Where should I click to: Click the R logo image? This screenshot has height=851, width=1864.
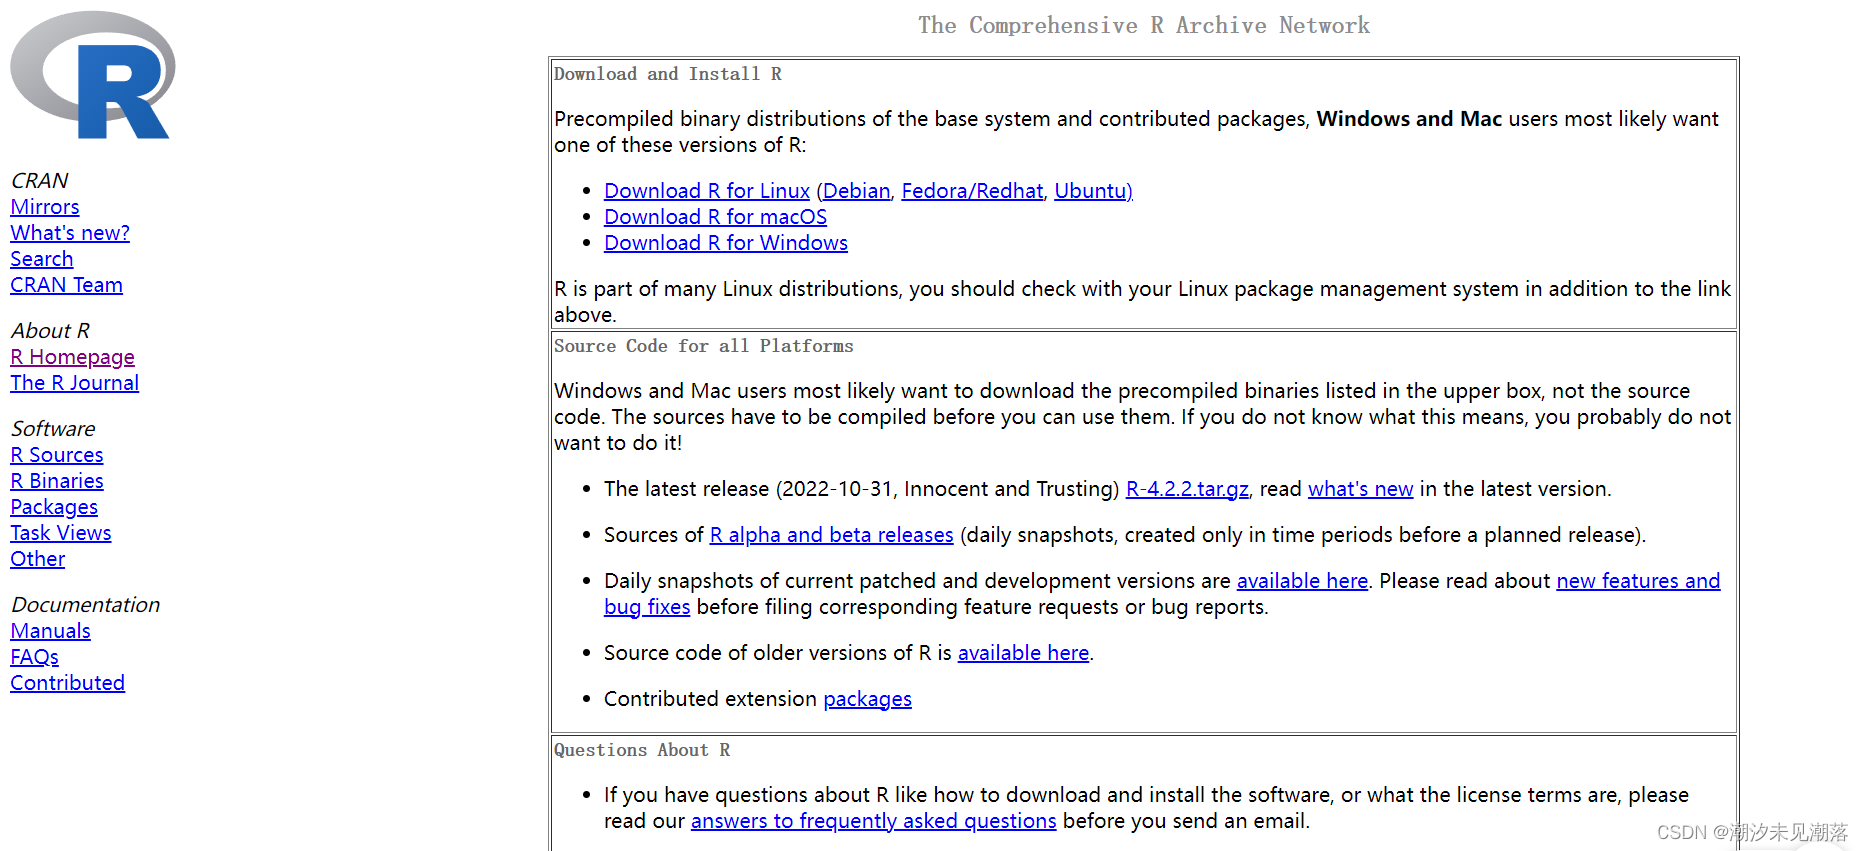93,76
